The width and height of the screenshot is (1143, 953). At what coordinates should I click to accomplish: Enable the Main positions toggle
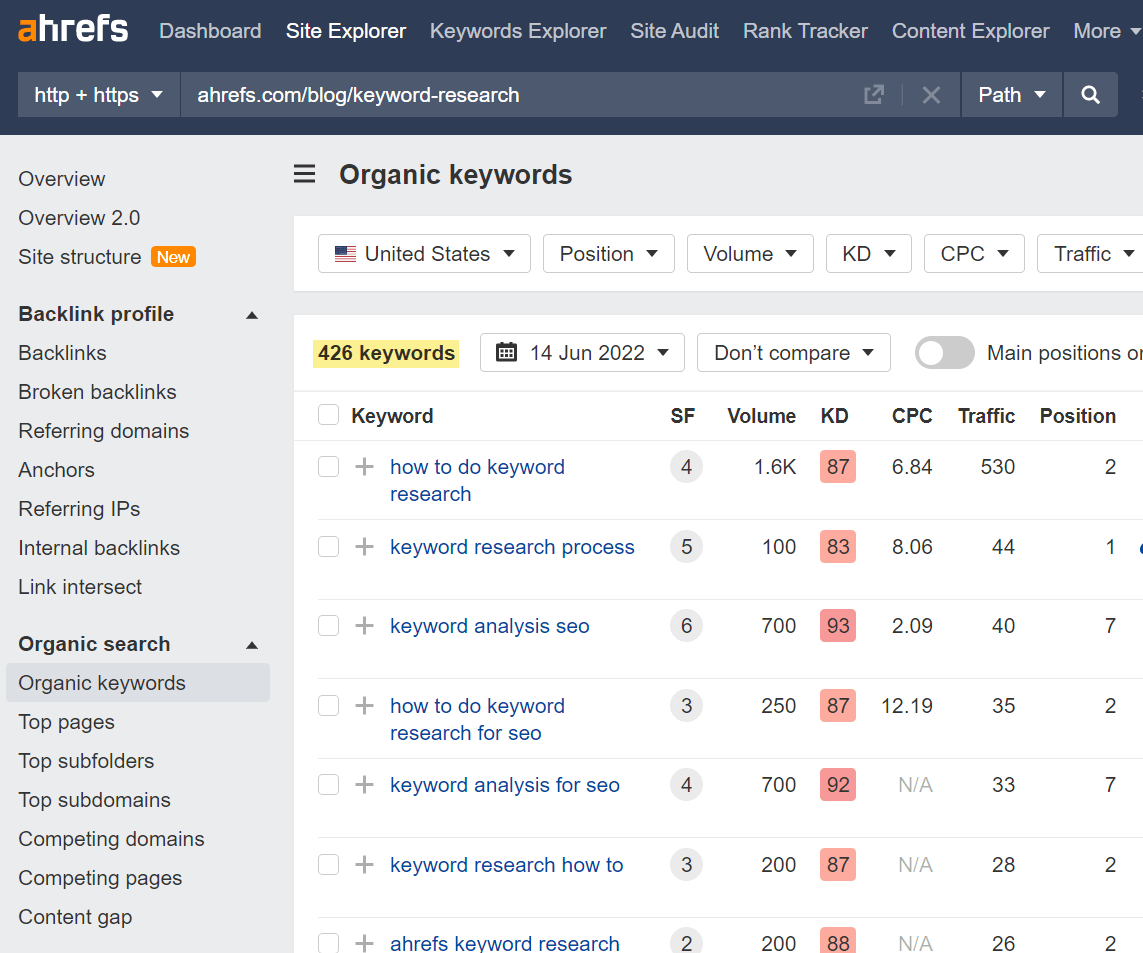944,352
